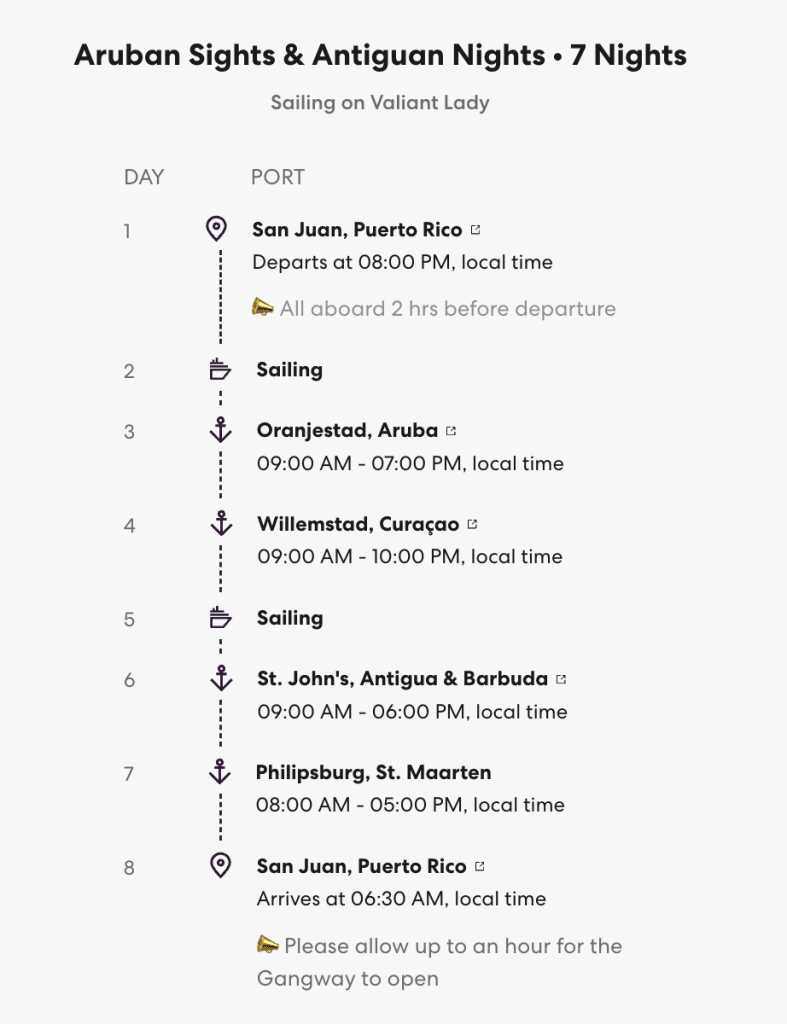This screenshot has width=787, height=1024.
Task: Open external link icon next to Willemstad, Curaçao
Action: click(473, 524)
